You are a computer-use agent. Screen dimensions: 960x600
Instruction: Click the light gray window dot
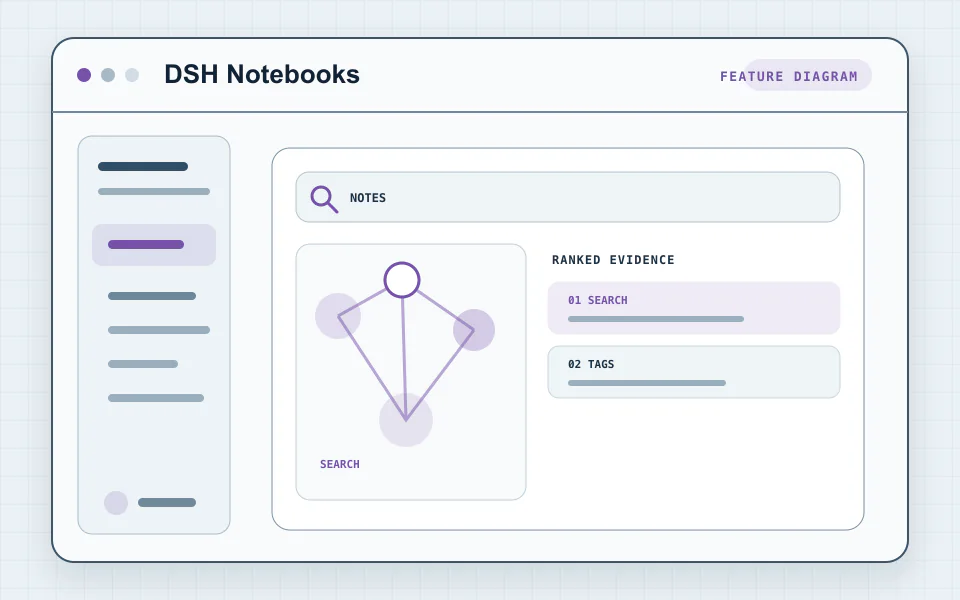[132, 75]
